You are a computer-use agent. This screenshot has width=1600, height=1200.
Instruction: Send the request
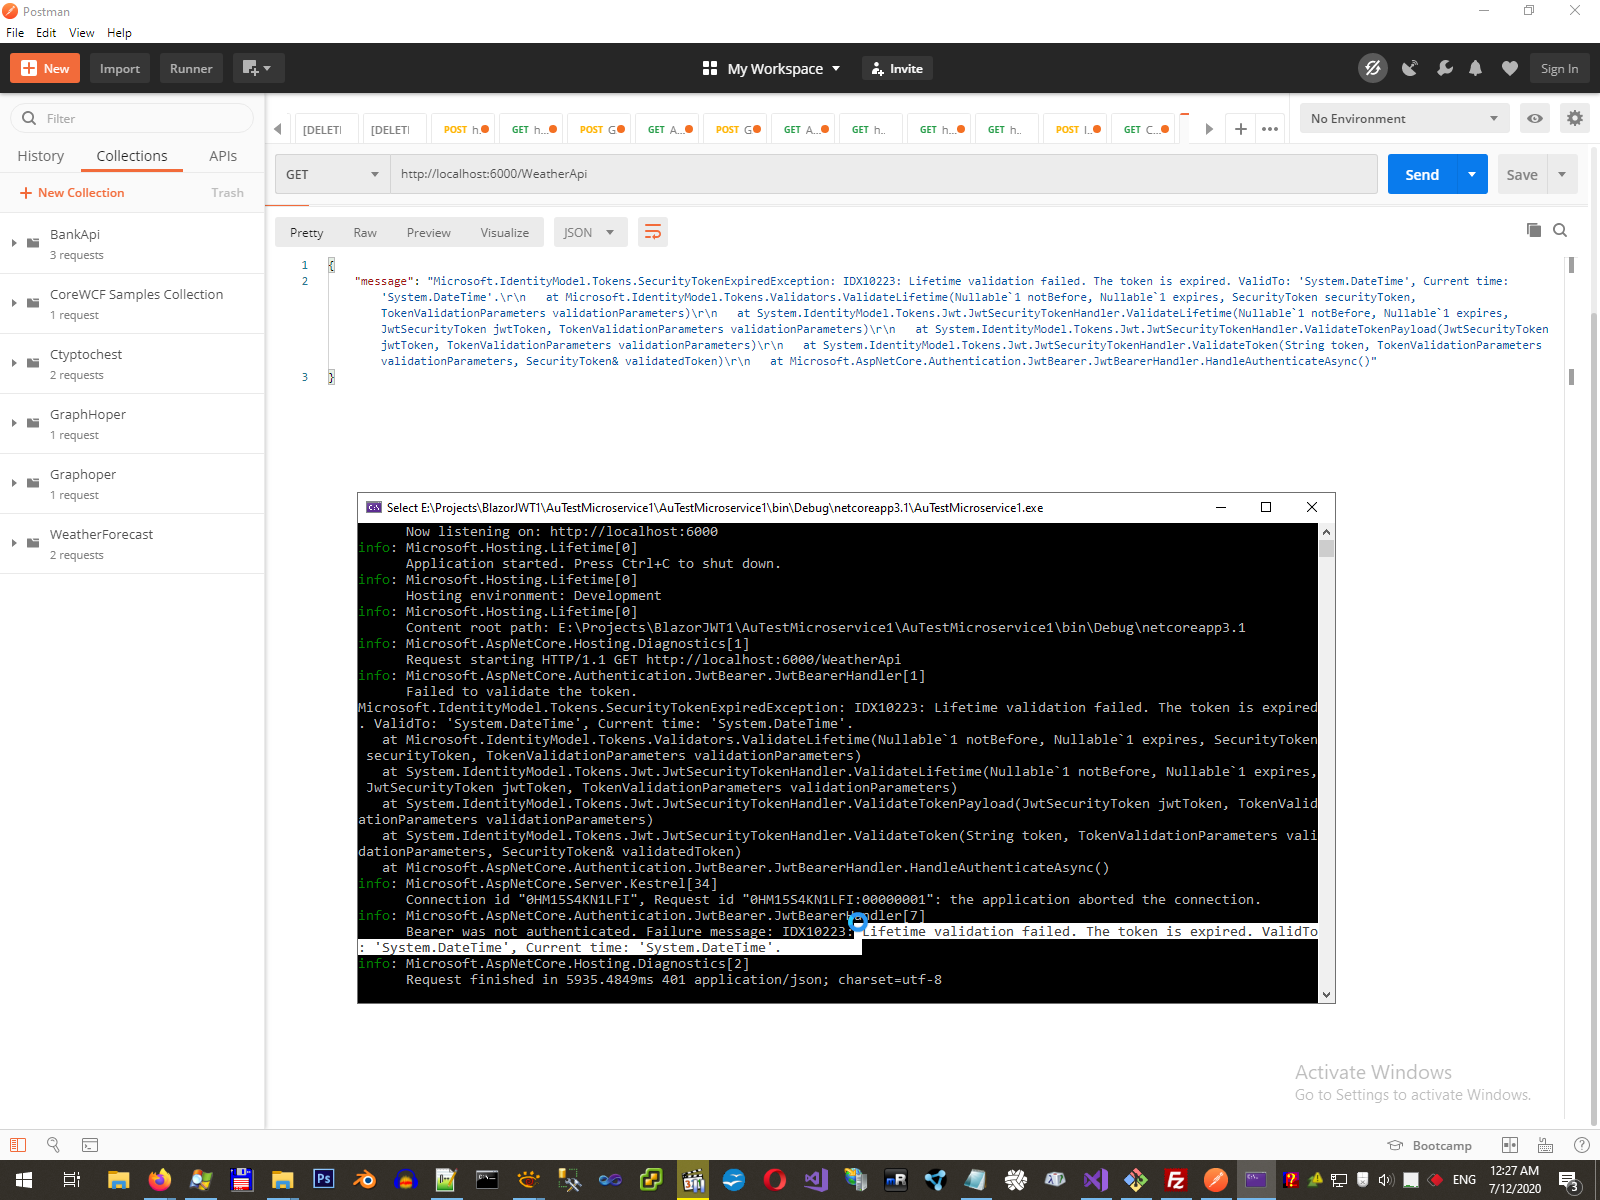click(1423, 174)
